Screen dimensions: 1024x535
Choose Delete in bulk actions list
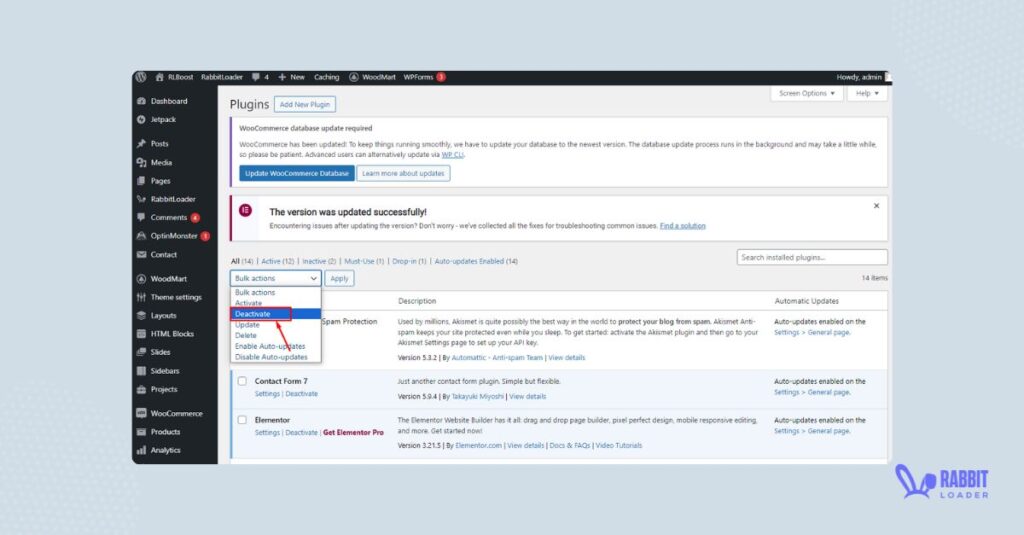[276, 336]
